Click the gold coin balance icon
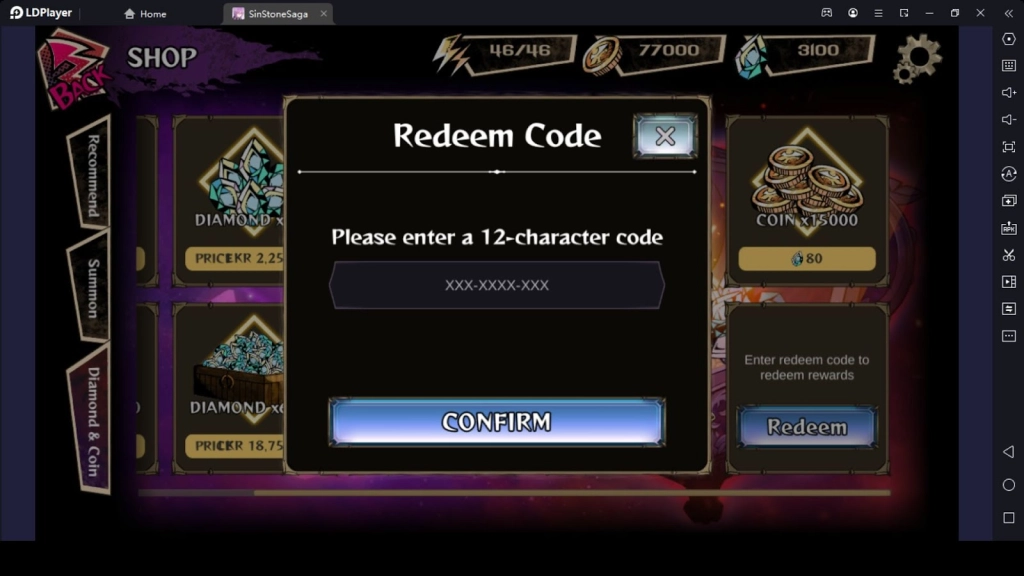This screenshot has width=1024, height=576. (601, 56)
